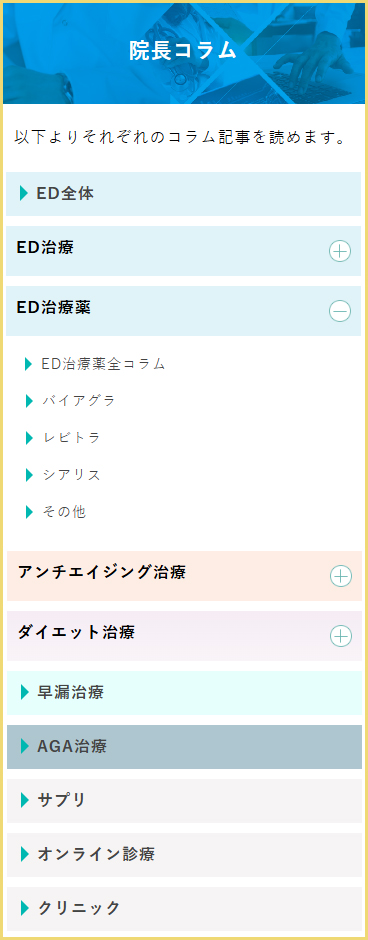Go to オンライン診療 category
368x940 pixels.
pyautogui.click(x=185, y=854)
